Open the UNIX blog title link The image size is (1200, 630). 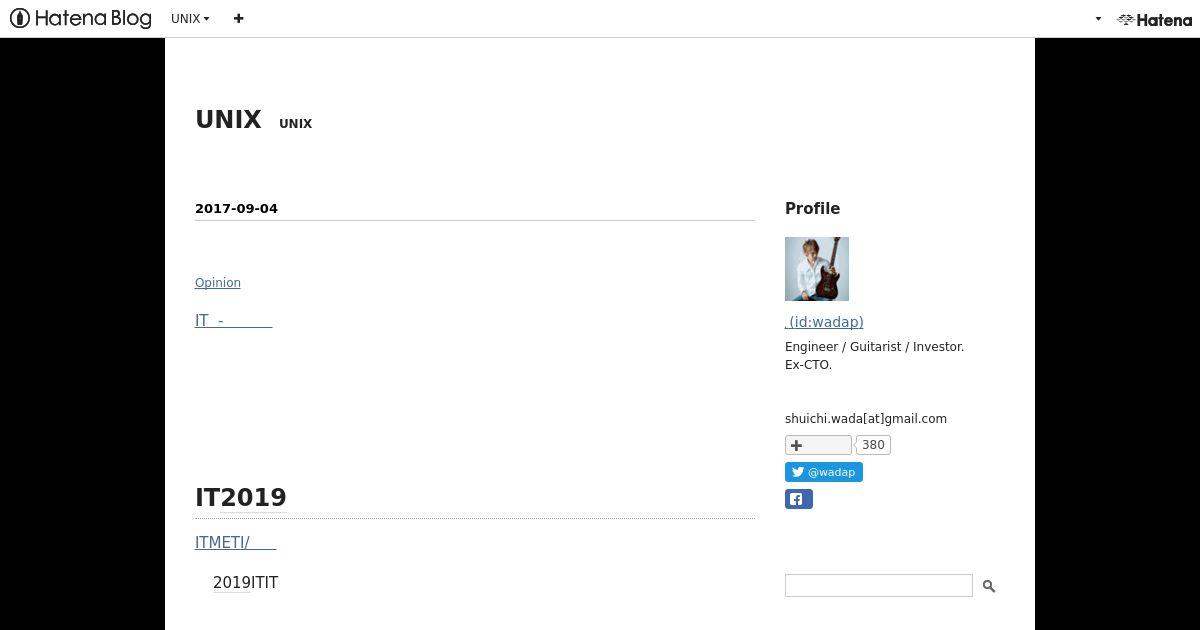point(228,119)
